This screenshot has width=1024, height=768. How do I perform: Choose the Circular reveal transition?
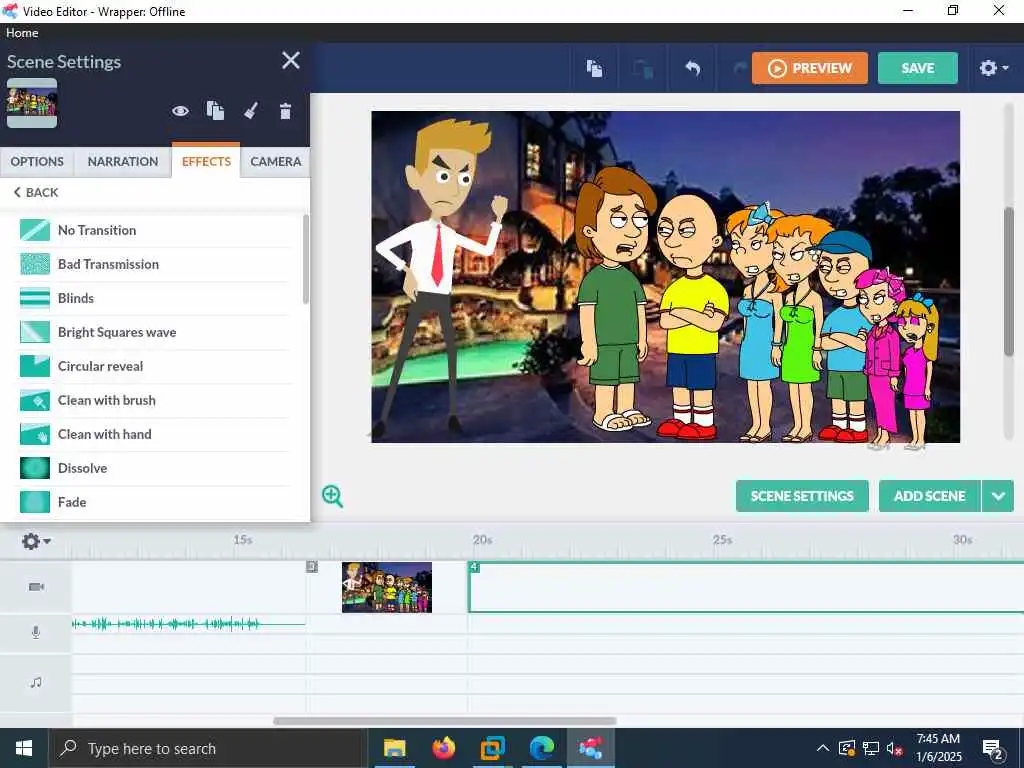154,366
